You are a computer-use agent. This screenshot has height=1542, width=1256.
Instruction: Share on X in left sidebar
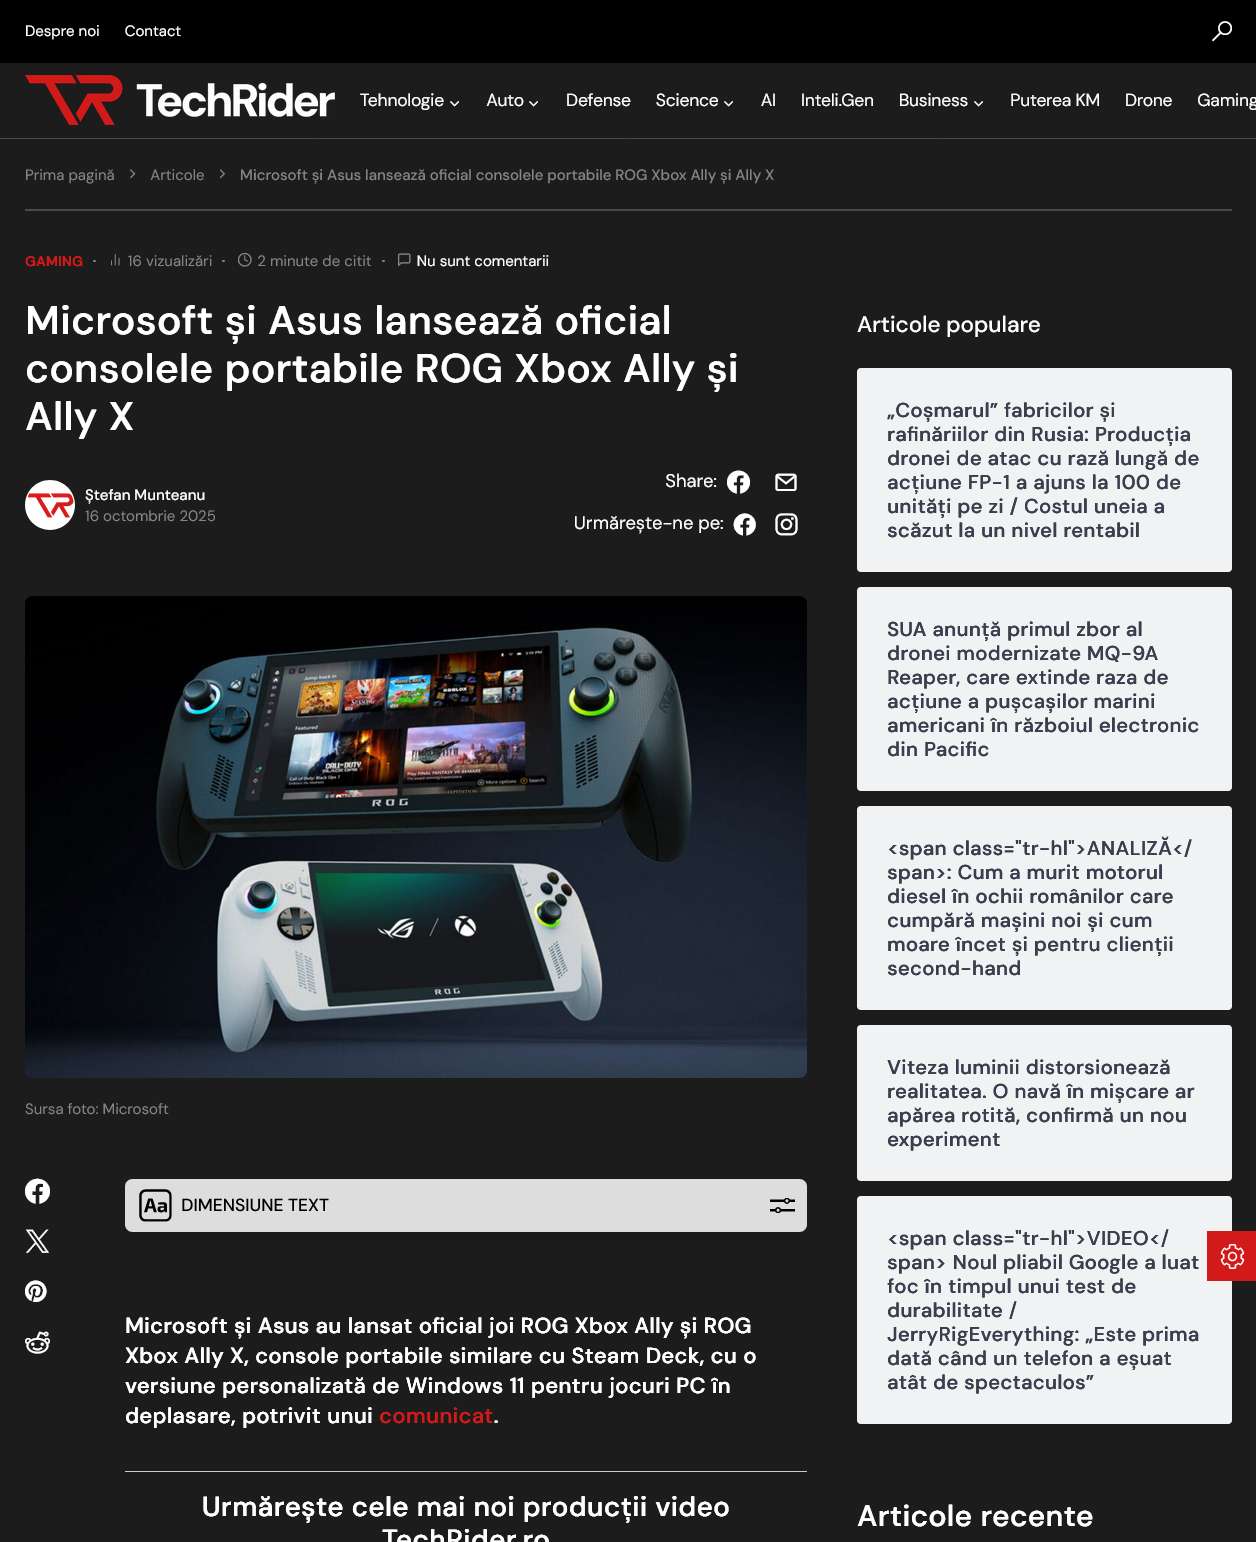pos(37,1241)
